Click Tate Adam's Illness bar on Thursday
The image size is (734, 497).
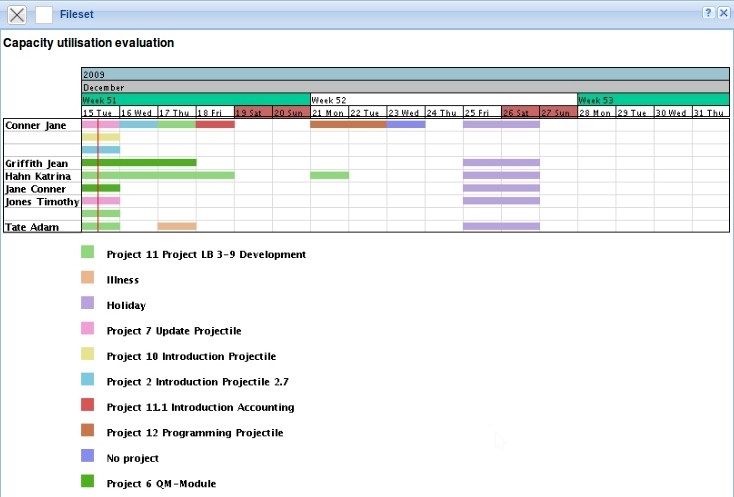coord(177,226)
